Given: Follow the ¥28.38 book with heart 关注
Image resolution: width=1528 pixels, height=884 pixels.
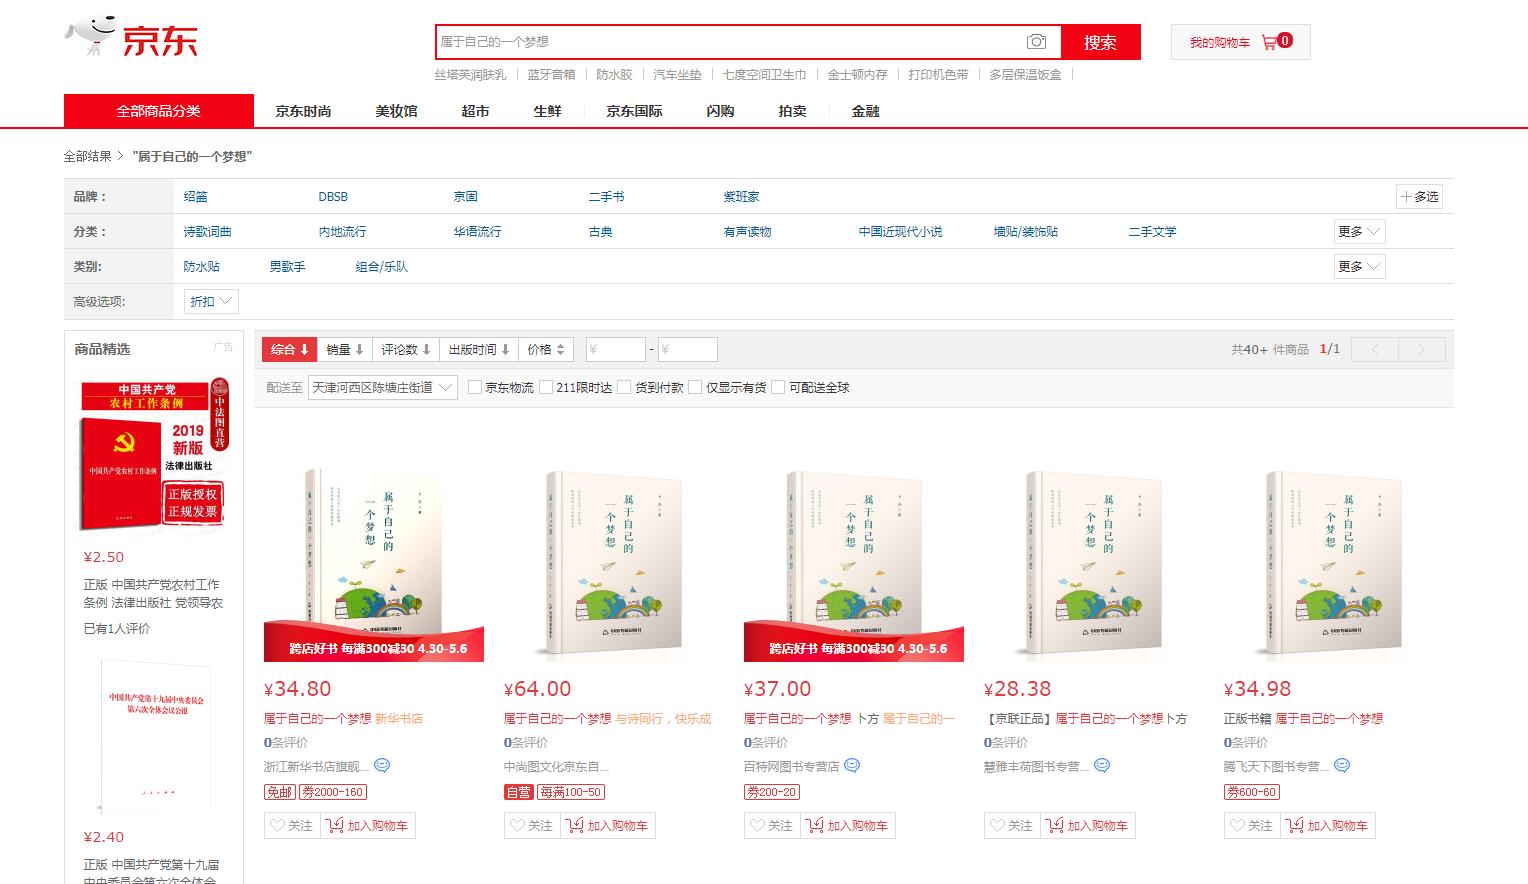Looking at the screenshot, I should point(1012,826).
